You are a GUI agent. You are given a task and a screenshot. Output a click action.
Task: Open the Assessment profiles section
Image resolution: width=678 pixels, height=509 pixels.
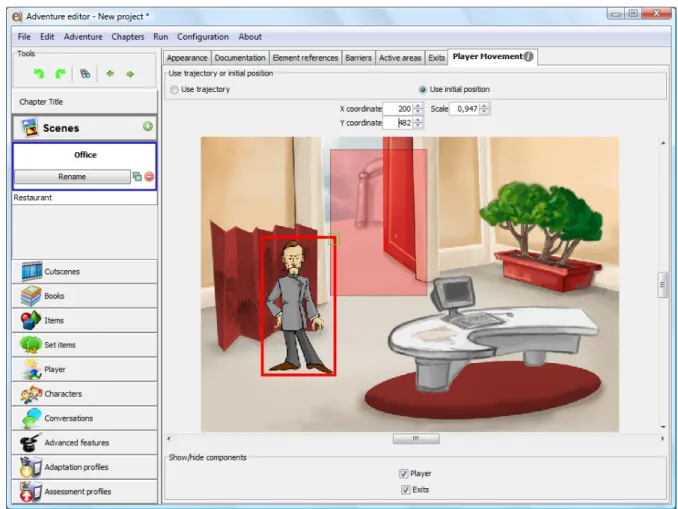[84, 491]
